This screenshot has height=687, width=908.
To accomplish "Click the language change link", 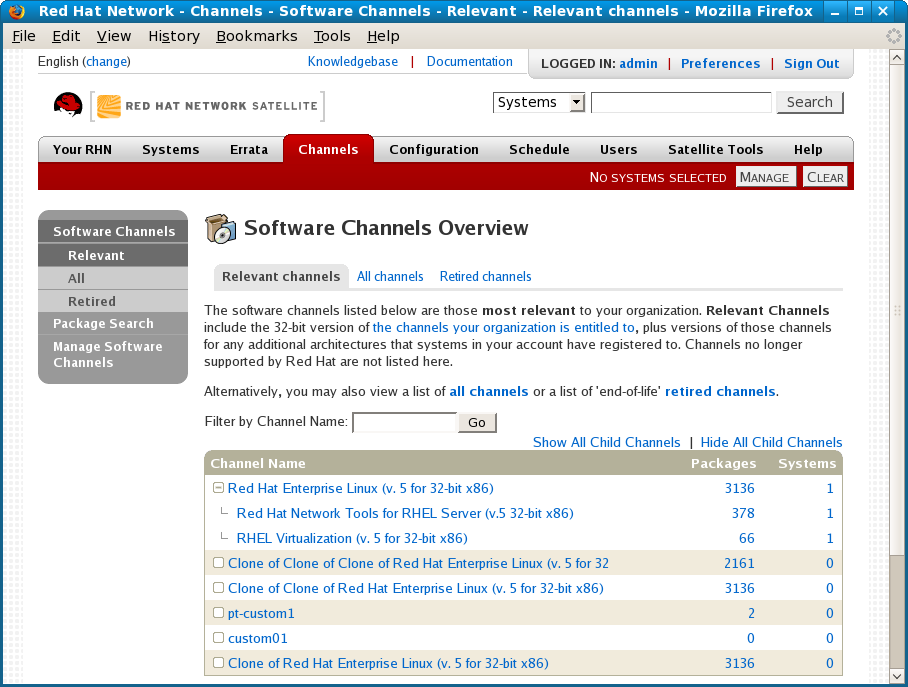I will tap(107, 61).
